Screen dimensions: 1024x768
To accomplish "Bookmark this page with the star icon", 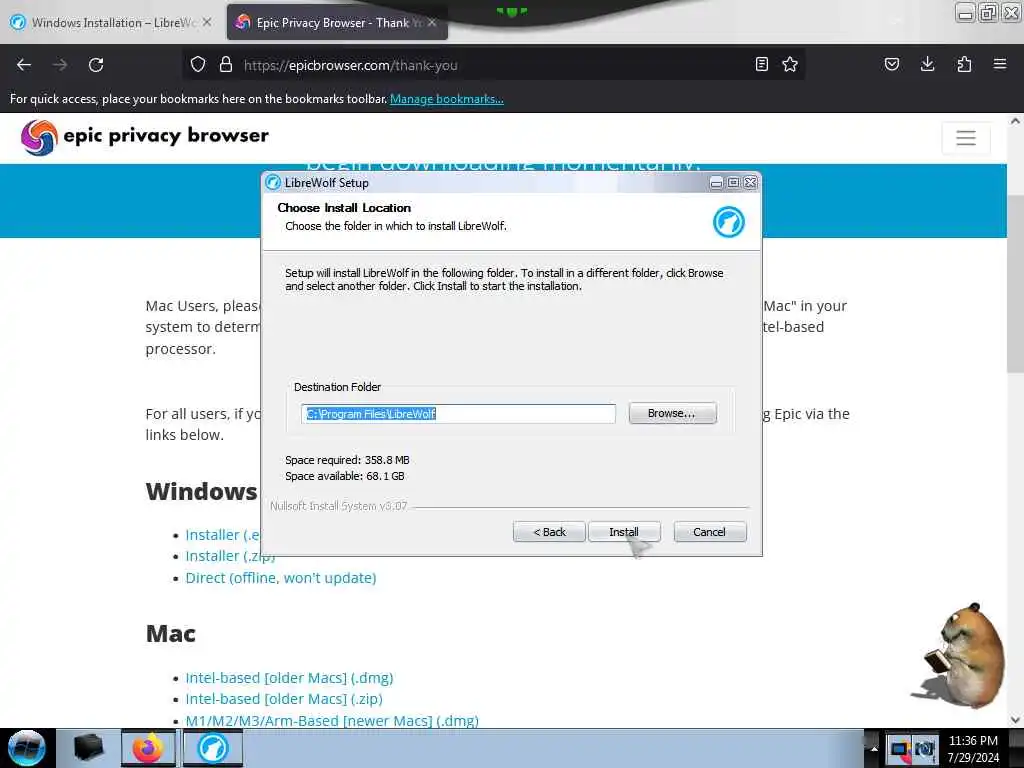I will (790, 64).
